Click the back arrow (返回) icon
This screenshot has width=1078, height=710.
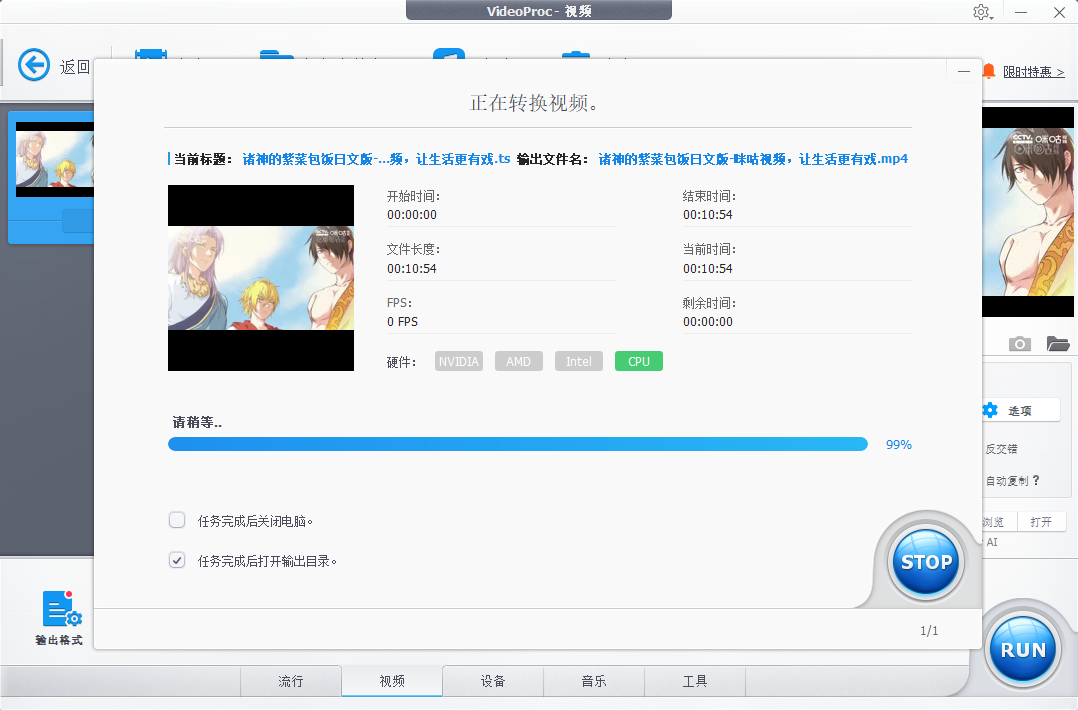point(34,66)
